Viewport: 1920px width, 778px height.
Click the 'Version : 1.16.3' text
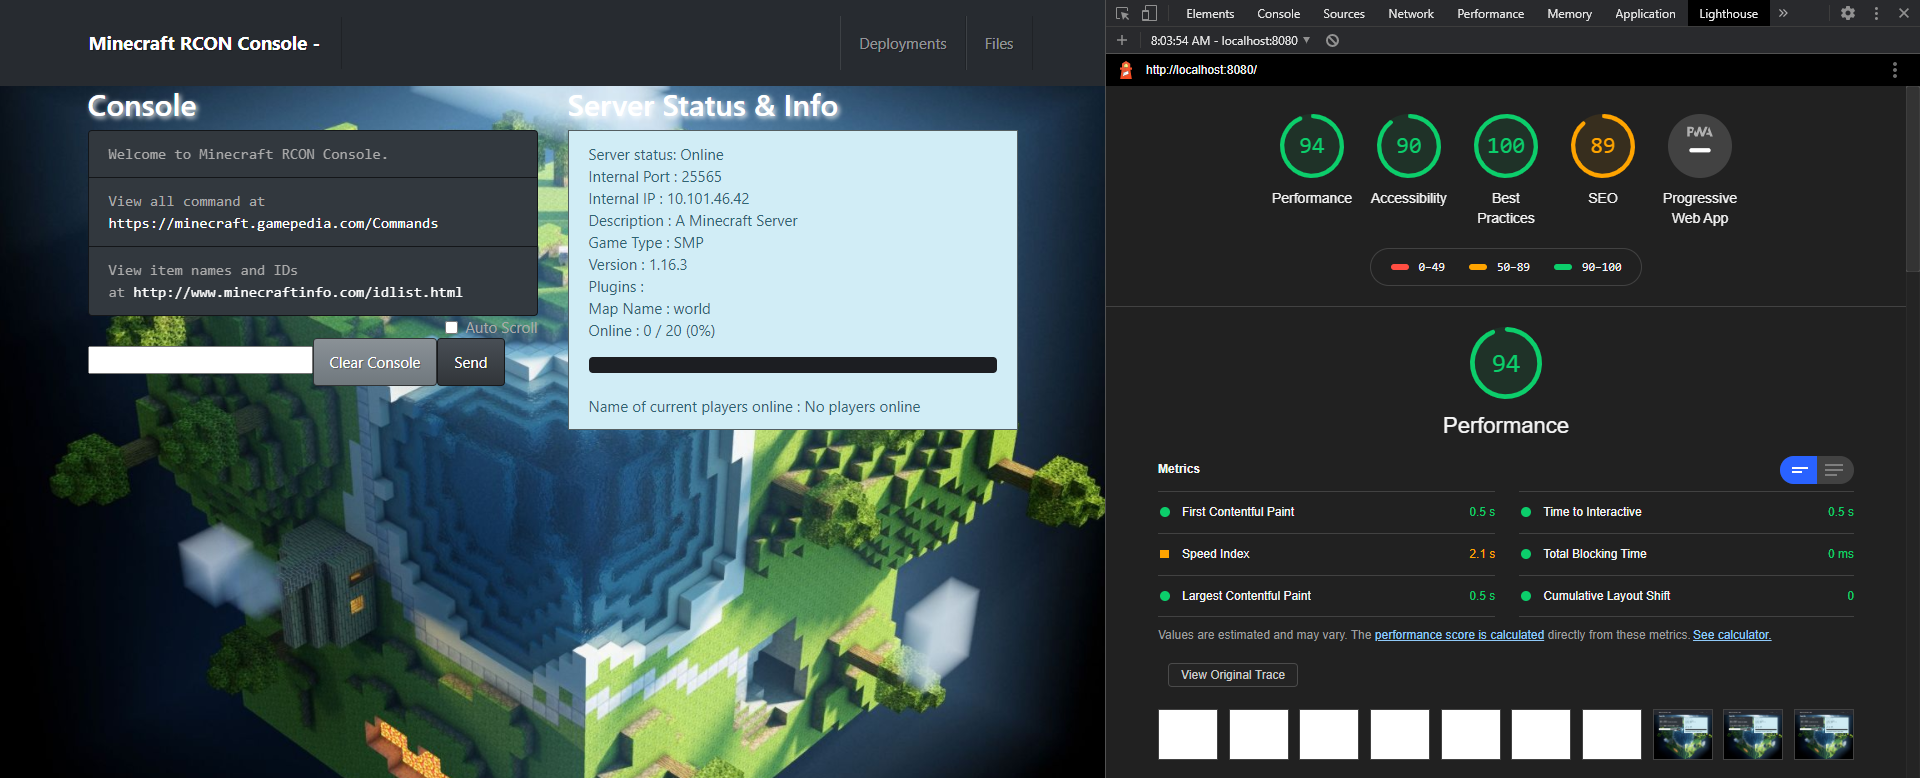tap(637, 265)
